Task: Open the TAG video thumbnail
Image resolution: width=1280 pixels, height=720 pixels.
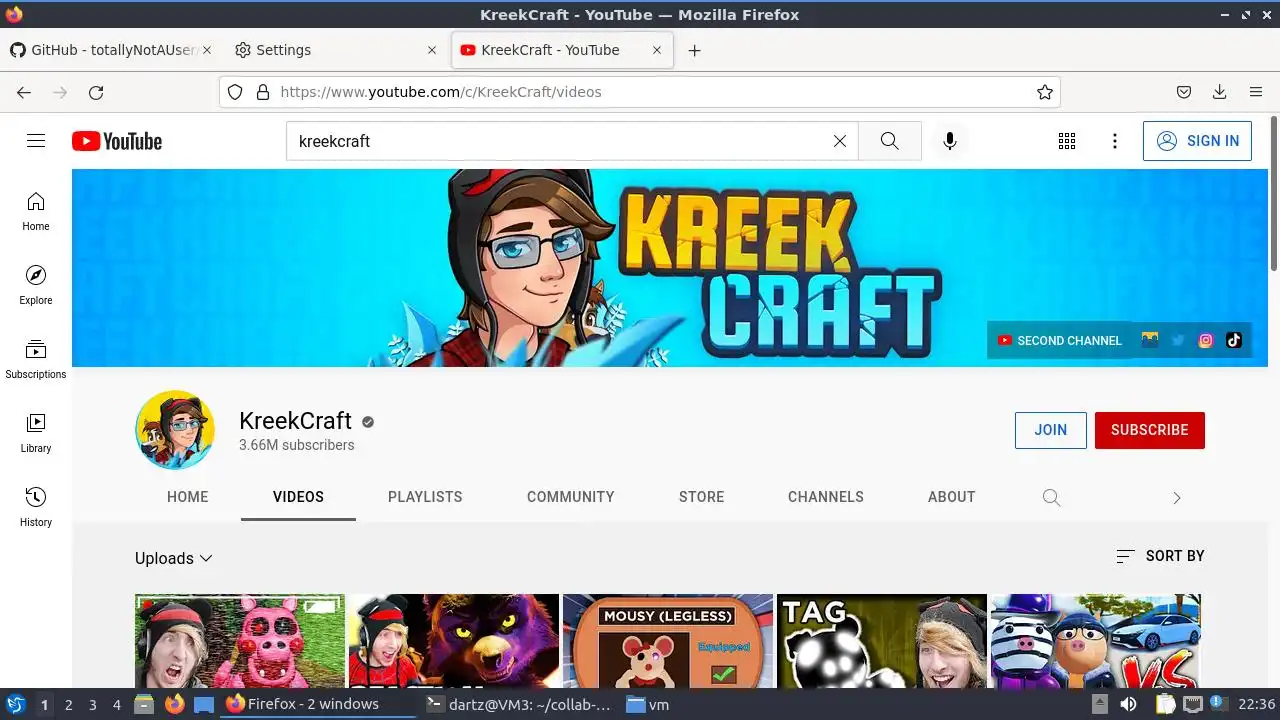Action: [882, 640]
